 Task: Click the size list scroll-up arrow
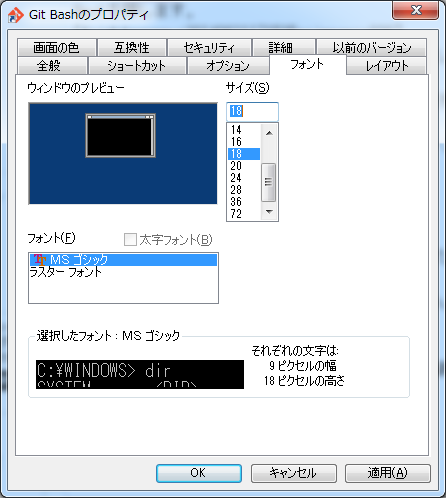(269, 133)
